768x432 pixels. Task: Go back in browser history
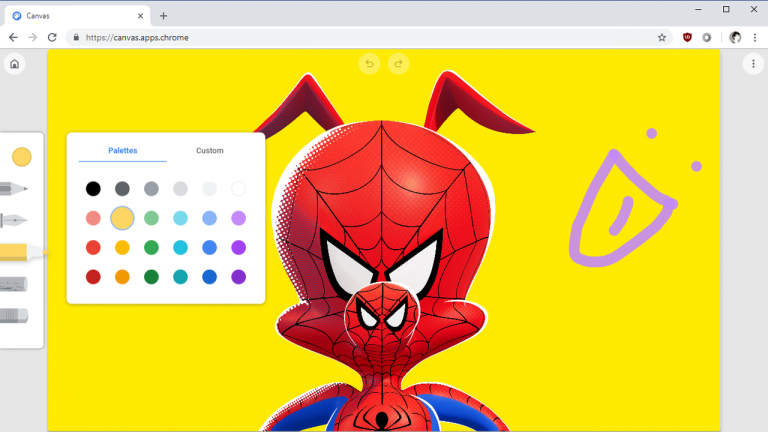13,37
